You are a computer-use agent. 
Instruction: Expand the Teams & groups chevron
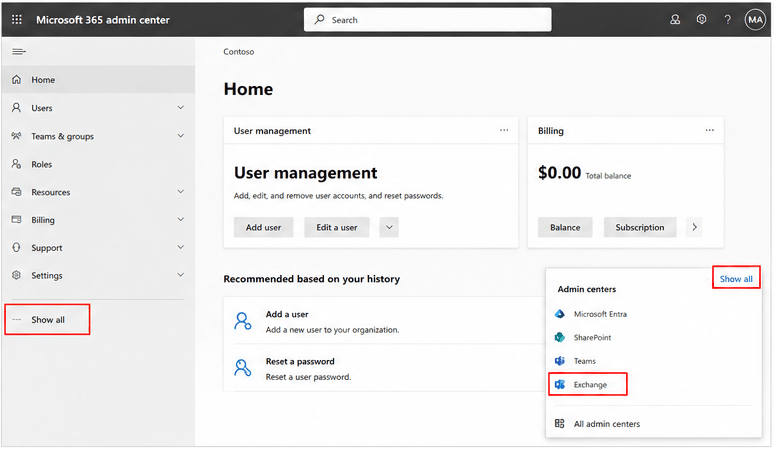click(181, 136)
